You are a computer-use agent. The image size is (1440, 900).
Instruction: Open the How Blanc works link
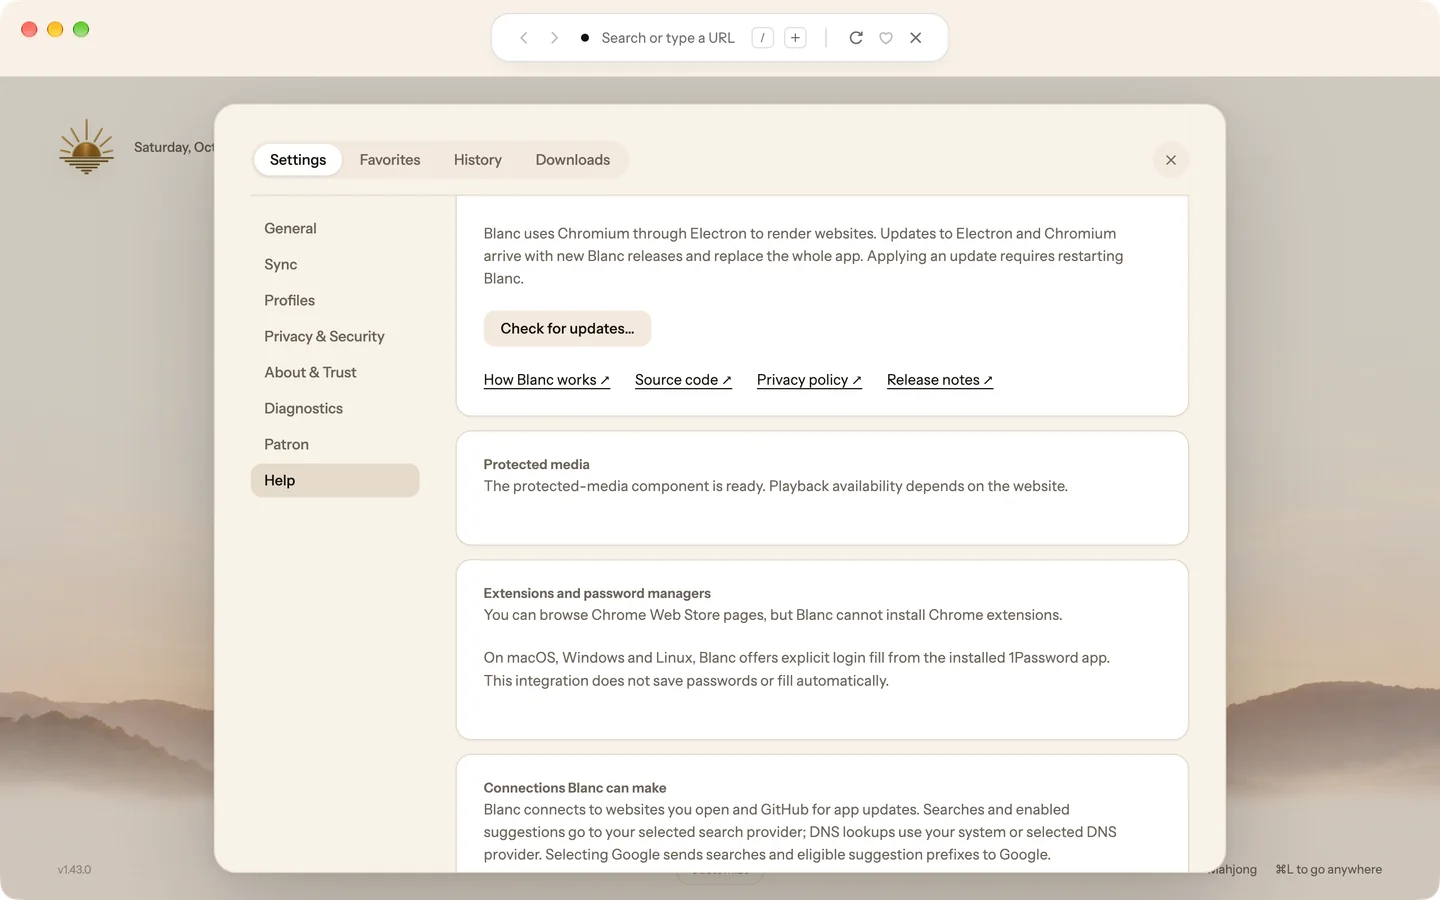click(x=547, y=380)
